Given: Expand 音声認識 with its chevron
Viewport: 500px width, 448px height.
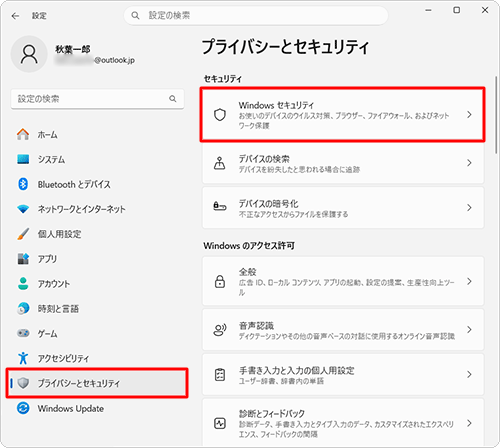Looking at the screenshot, I should click(469, 330).
